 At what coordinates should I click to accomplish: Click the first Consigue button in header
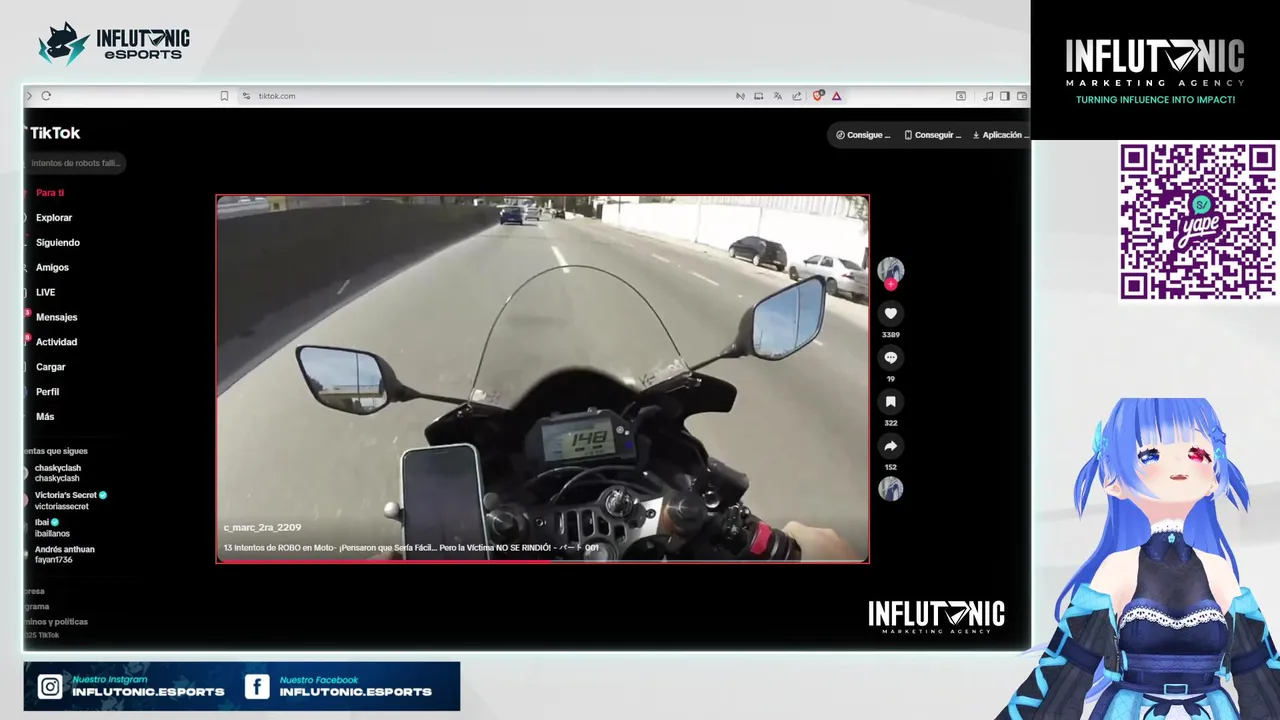coord(863,135)
